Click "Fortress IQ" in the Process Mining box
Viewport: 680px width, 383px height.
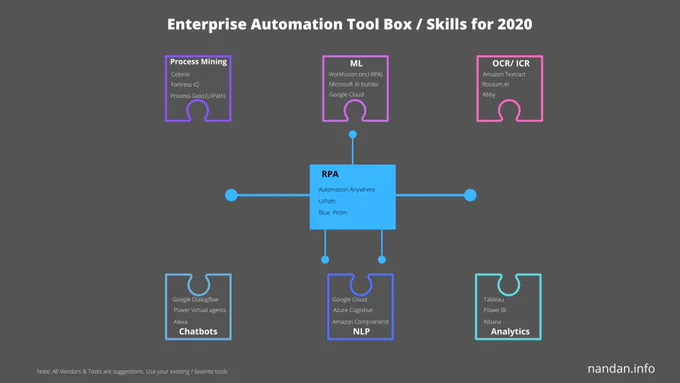tap(185, 85)
